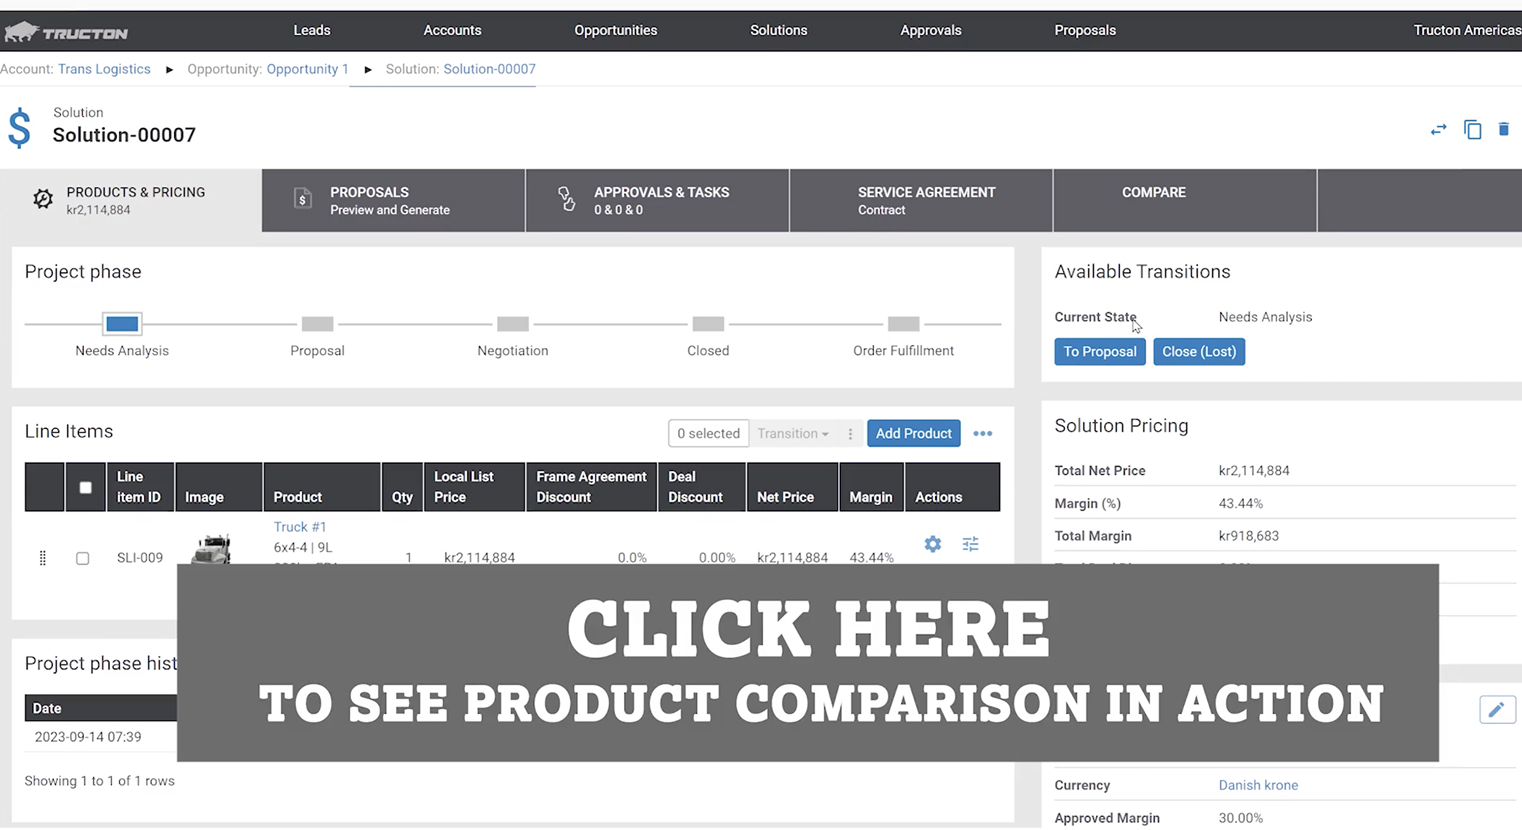Click the sliders adjust icon in Actions
This screenshot has height=830, width=1522.
(x=970, y=544)
